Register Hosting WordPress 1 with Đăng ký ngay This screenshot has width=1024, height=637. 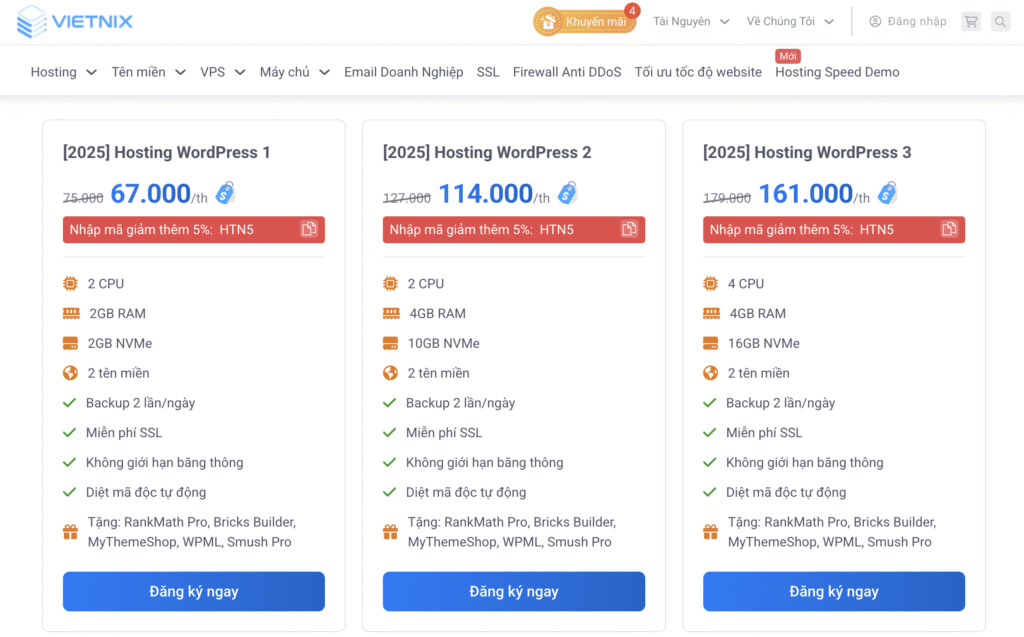pyautogui.click(x=194, y=591)
